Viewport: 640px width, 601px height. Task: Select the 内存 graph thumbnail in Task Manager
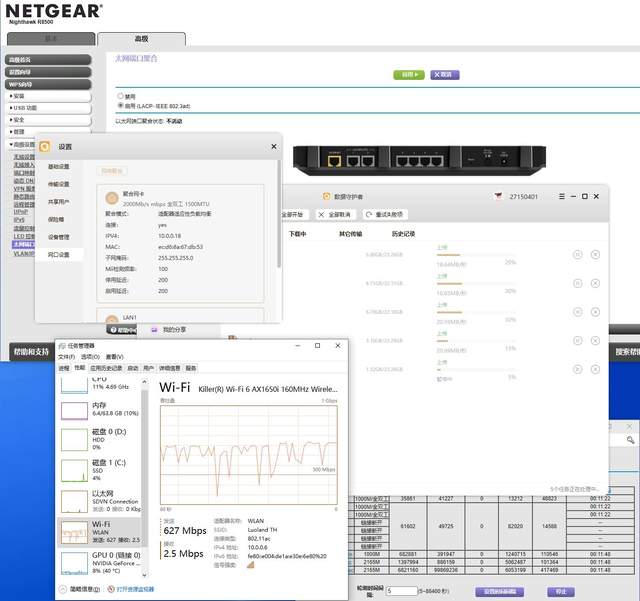coord(74,410)
